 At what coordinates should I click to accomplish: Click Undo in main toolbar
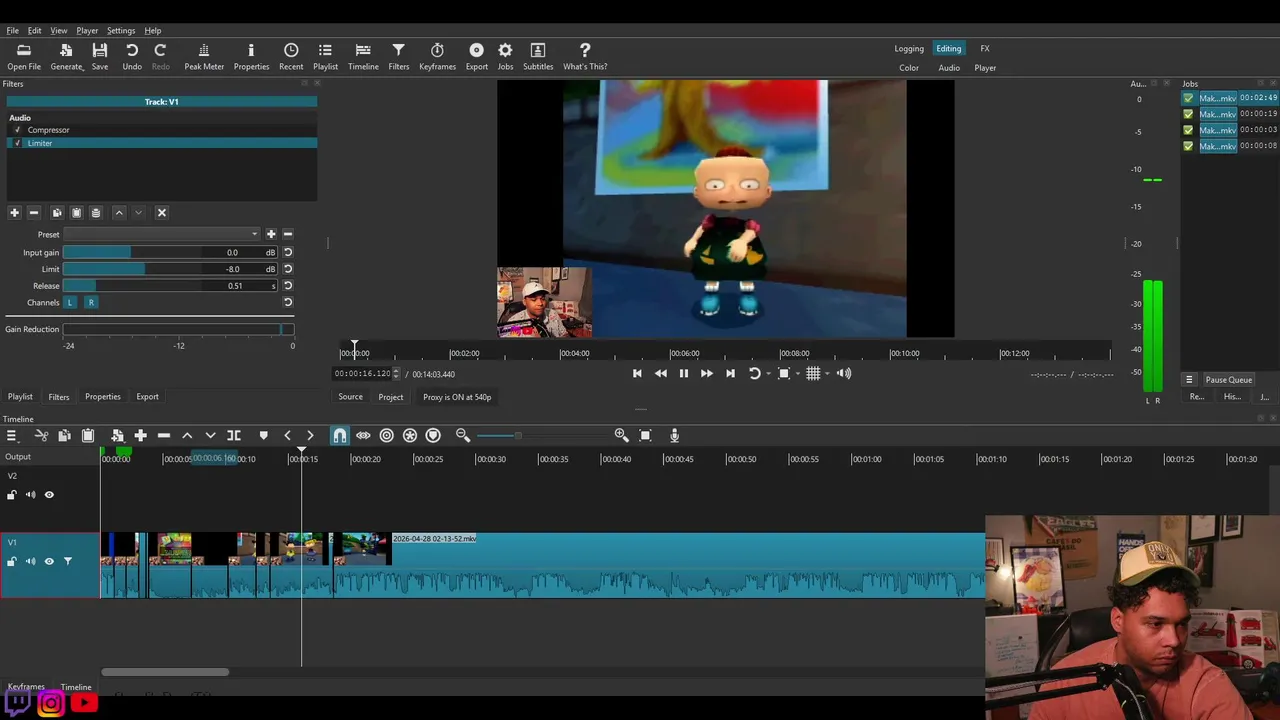(132, 57)
